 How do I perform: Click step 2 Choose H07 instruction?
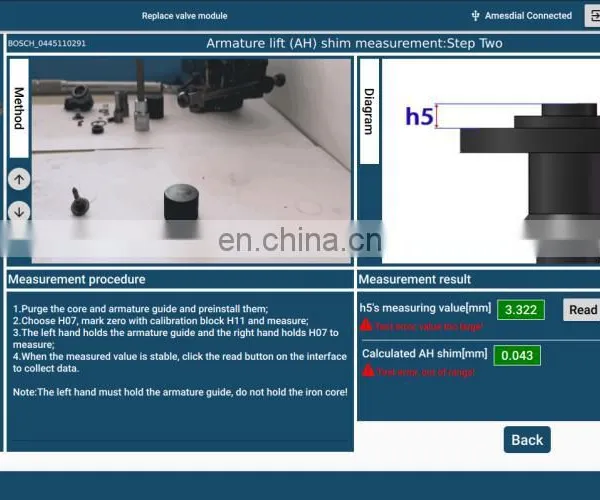pyautogui.click(x=160, y=321)
